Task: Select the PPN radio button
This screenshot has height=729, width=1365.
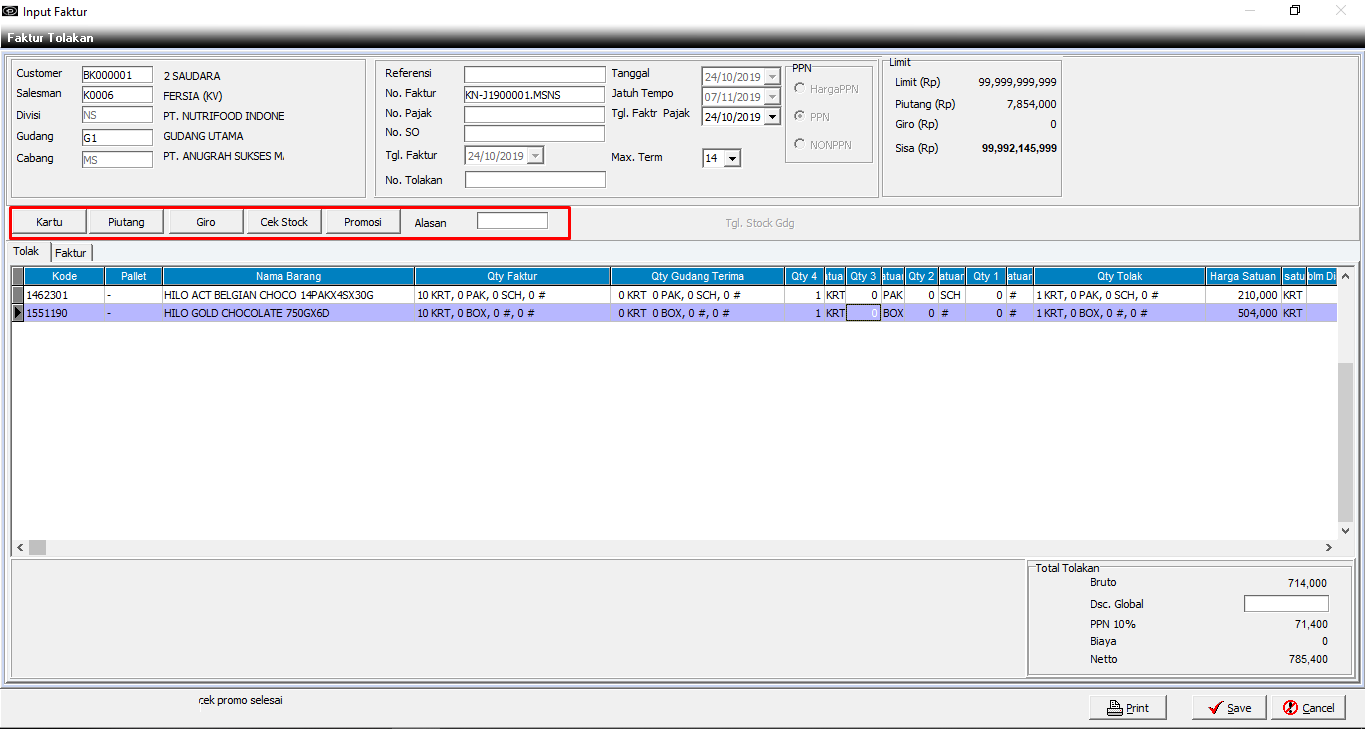Action: coord(800,117)
